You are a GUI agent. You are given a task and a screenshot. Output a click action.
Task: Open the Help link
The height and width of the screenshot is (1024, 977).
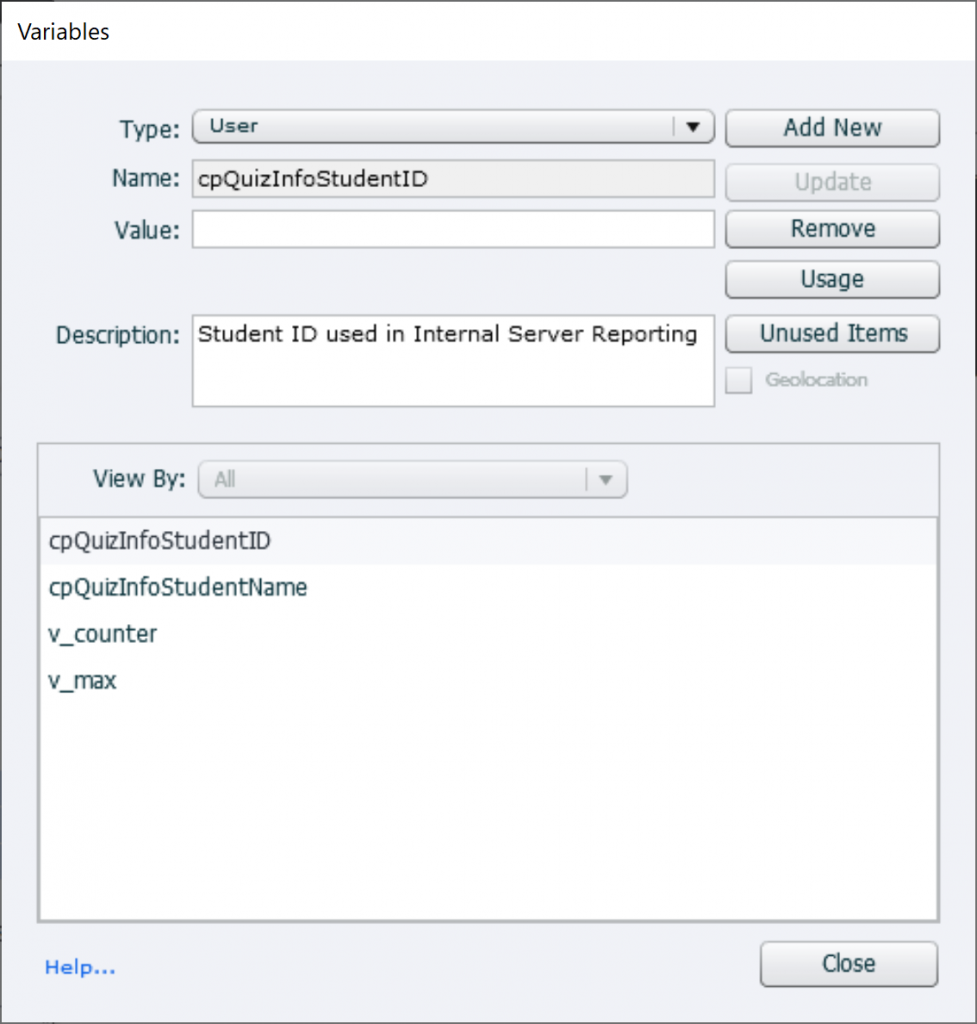pyautogui.click(x=79, y=967)
